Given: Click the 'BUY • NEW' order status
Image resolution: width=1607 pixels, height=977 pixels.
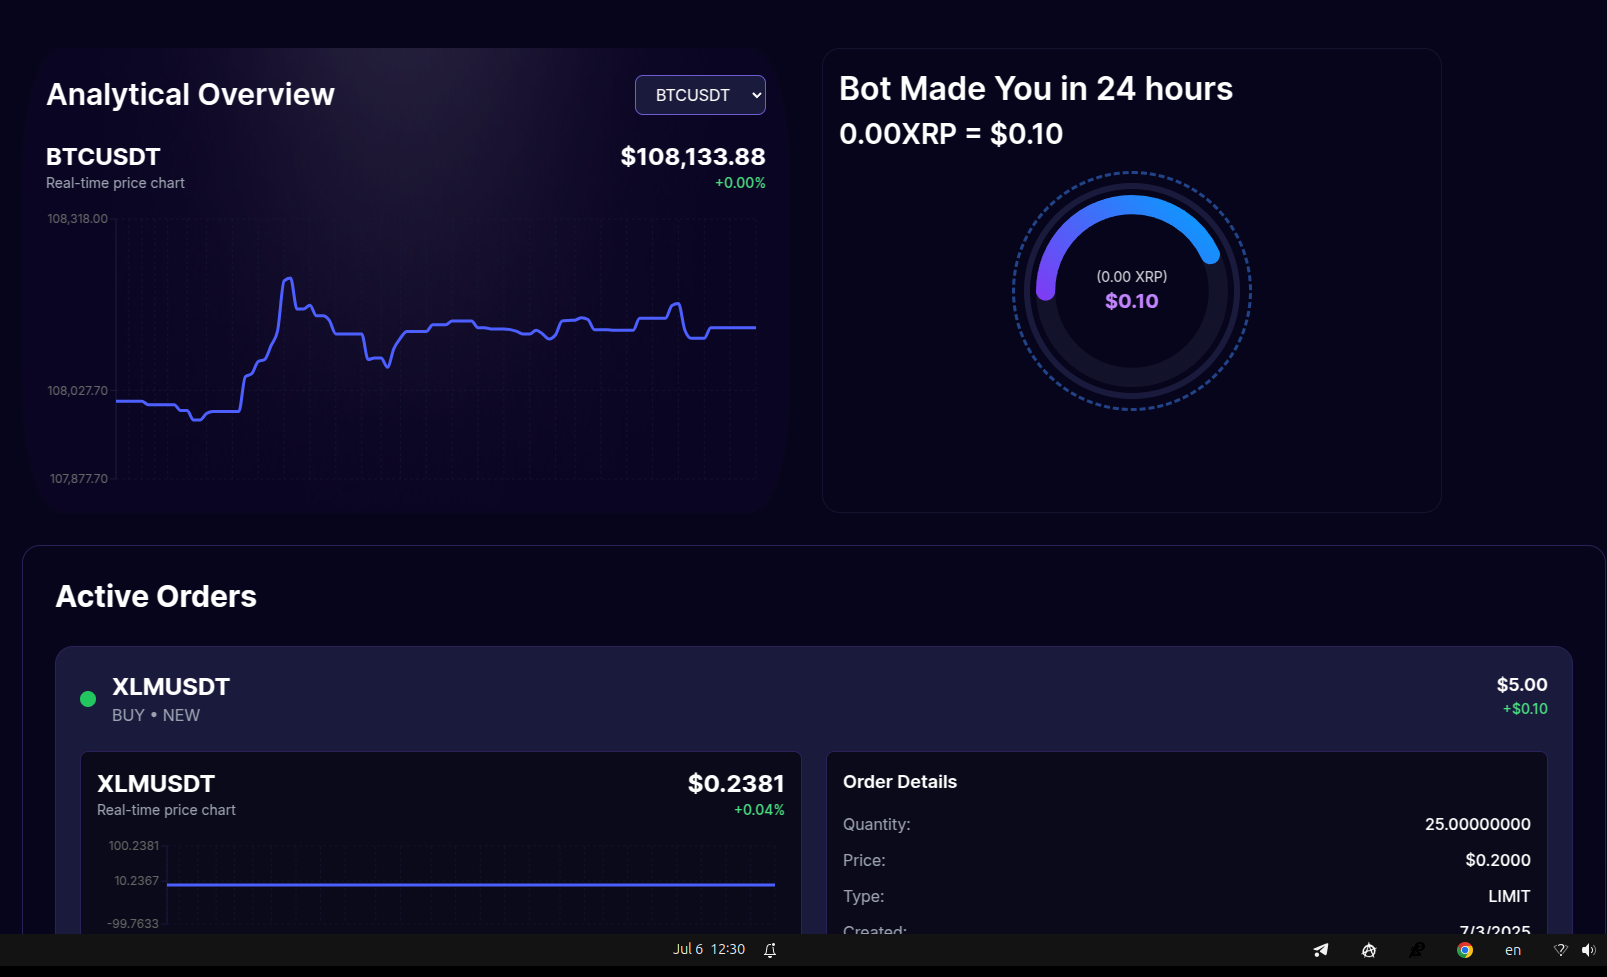Looking at the screenshot, I should [156, 715].
